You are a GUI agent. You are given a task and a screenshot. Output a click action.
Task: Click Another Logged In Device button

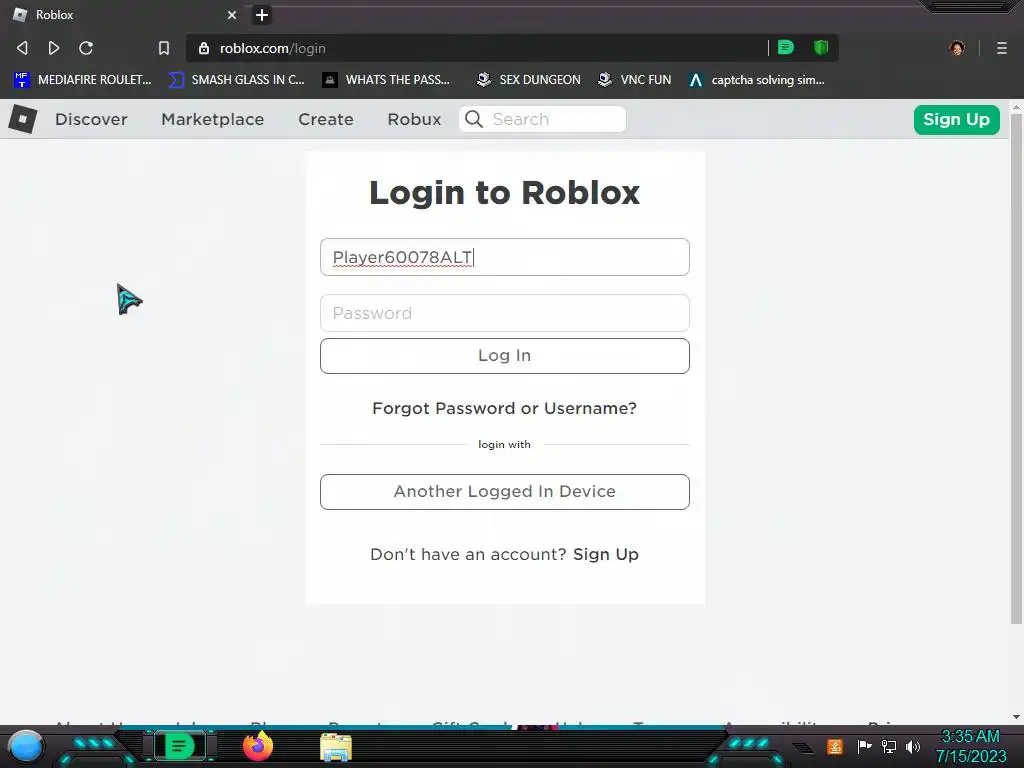(505, 492)
